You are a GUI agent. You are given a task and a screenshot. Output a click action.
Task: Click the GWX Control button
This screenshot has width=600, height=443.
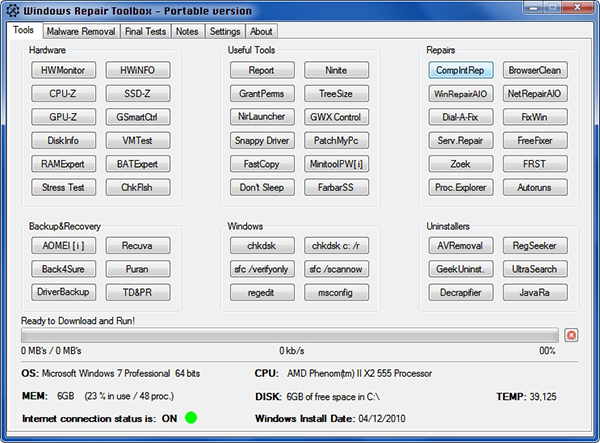[x=336, y=117]
